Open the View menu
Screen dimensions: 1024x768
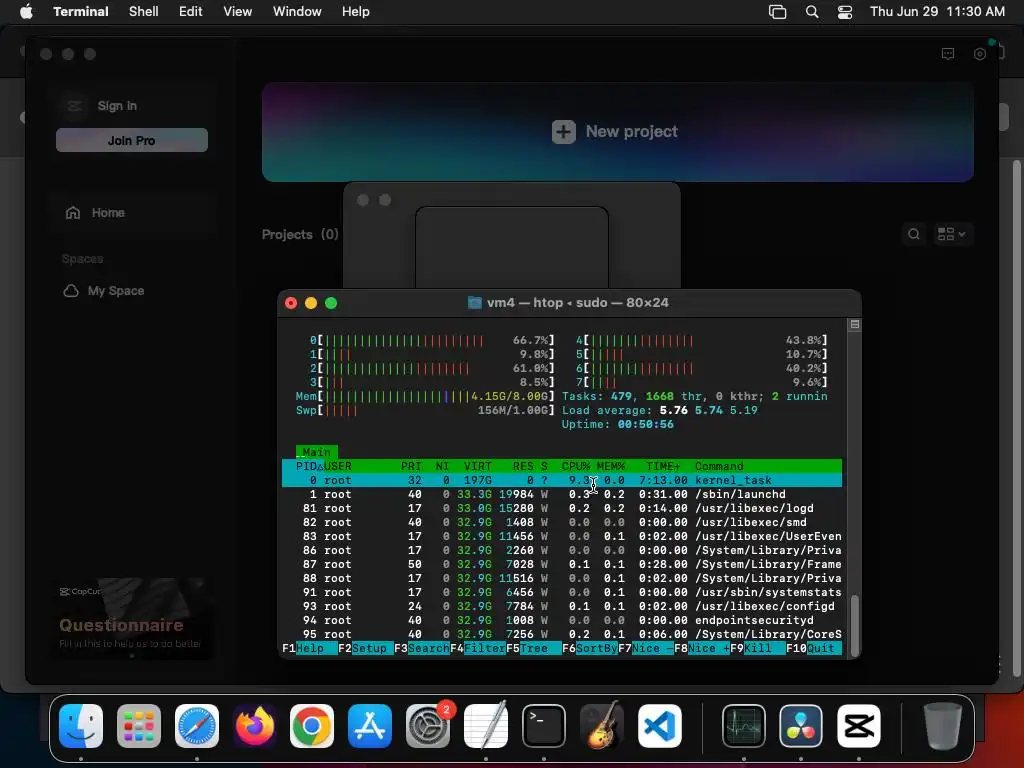click(x=238, y=11)
